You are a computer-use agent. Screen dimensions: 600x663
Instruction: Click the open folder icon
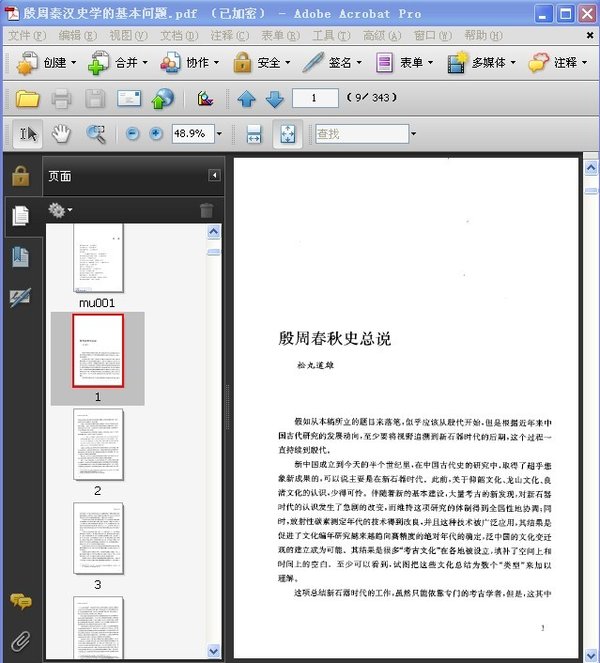coord(27,99)
